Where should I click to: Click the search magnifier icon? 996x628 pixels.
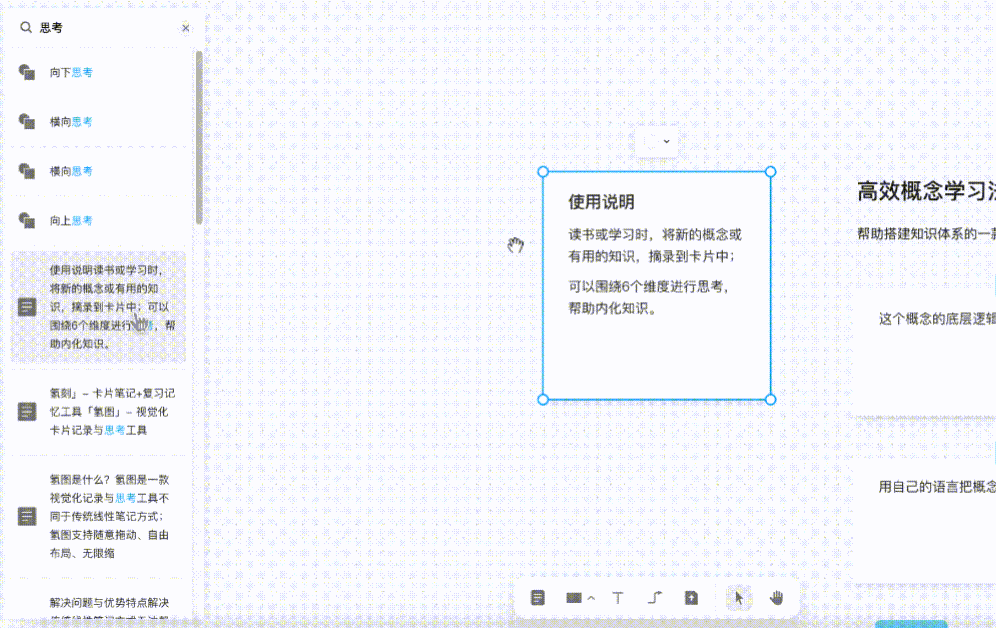pos(25,27)
